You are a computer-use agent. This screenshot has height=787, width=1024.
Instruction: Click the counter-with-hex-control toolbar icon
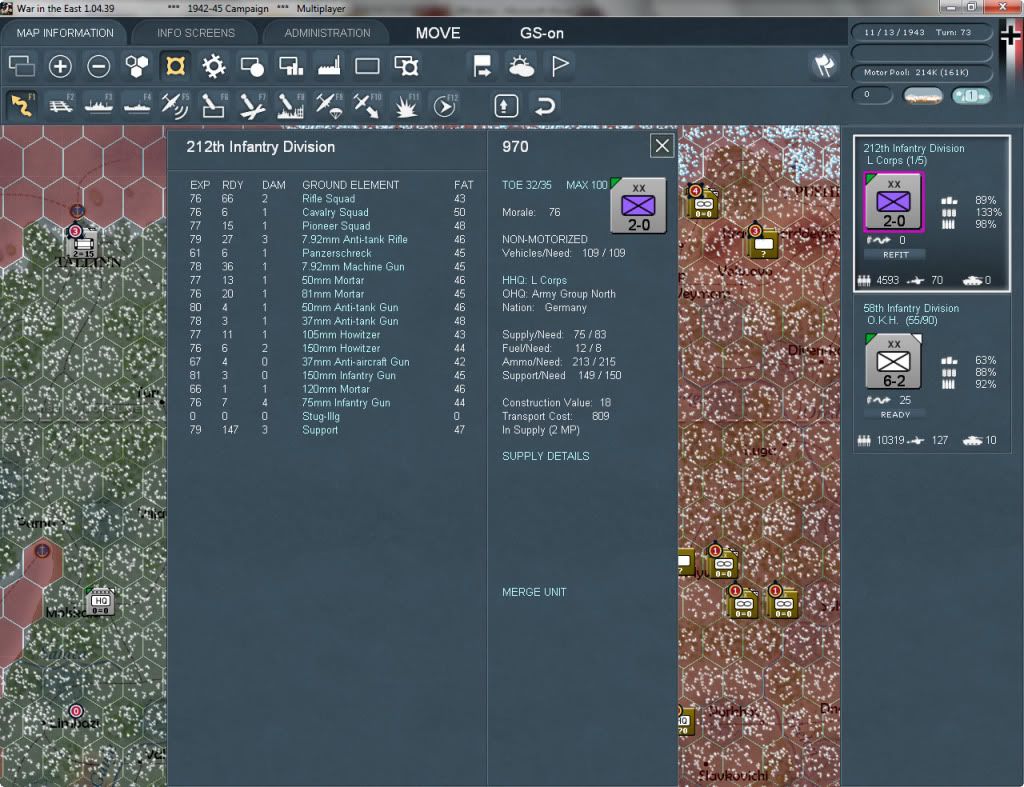406,66
